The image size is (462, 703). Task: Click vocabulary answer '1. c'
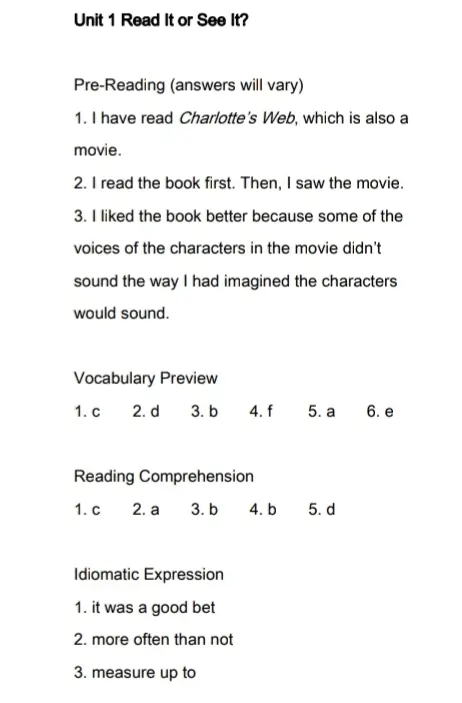87,411
